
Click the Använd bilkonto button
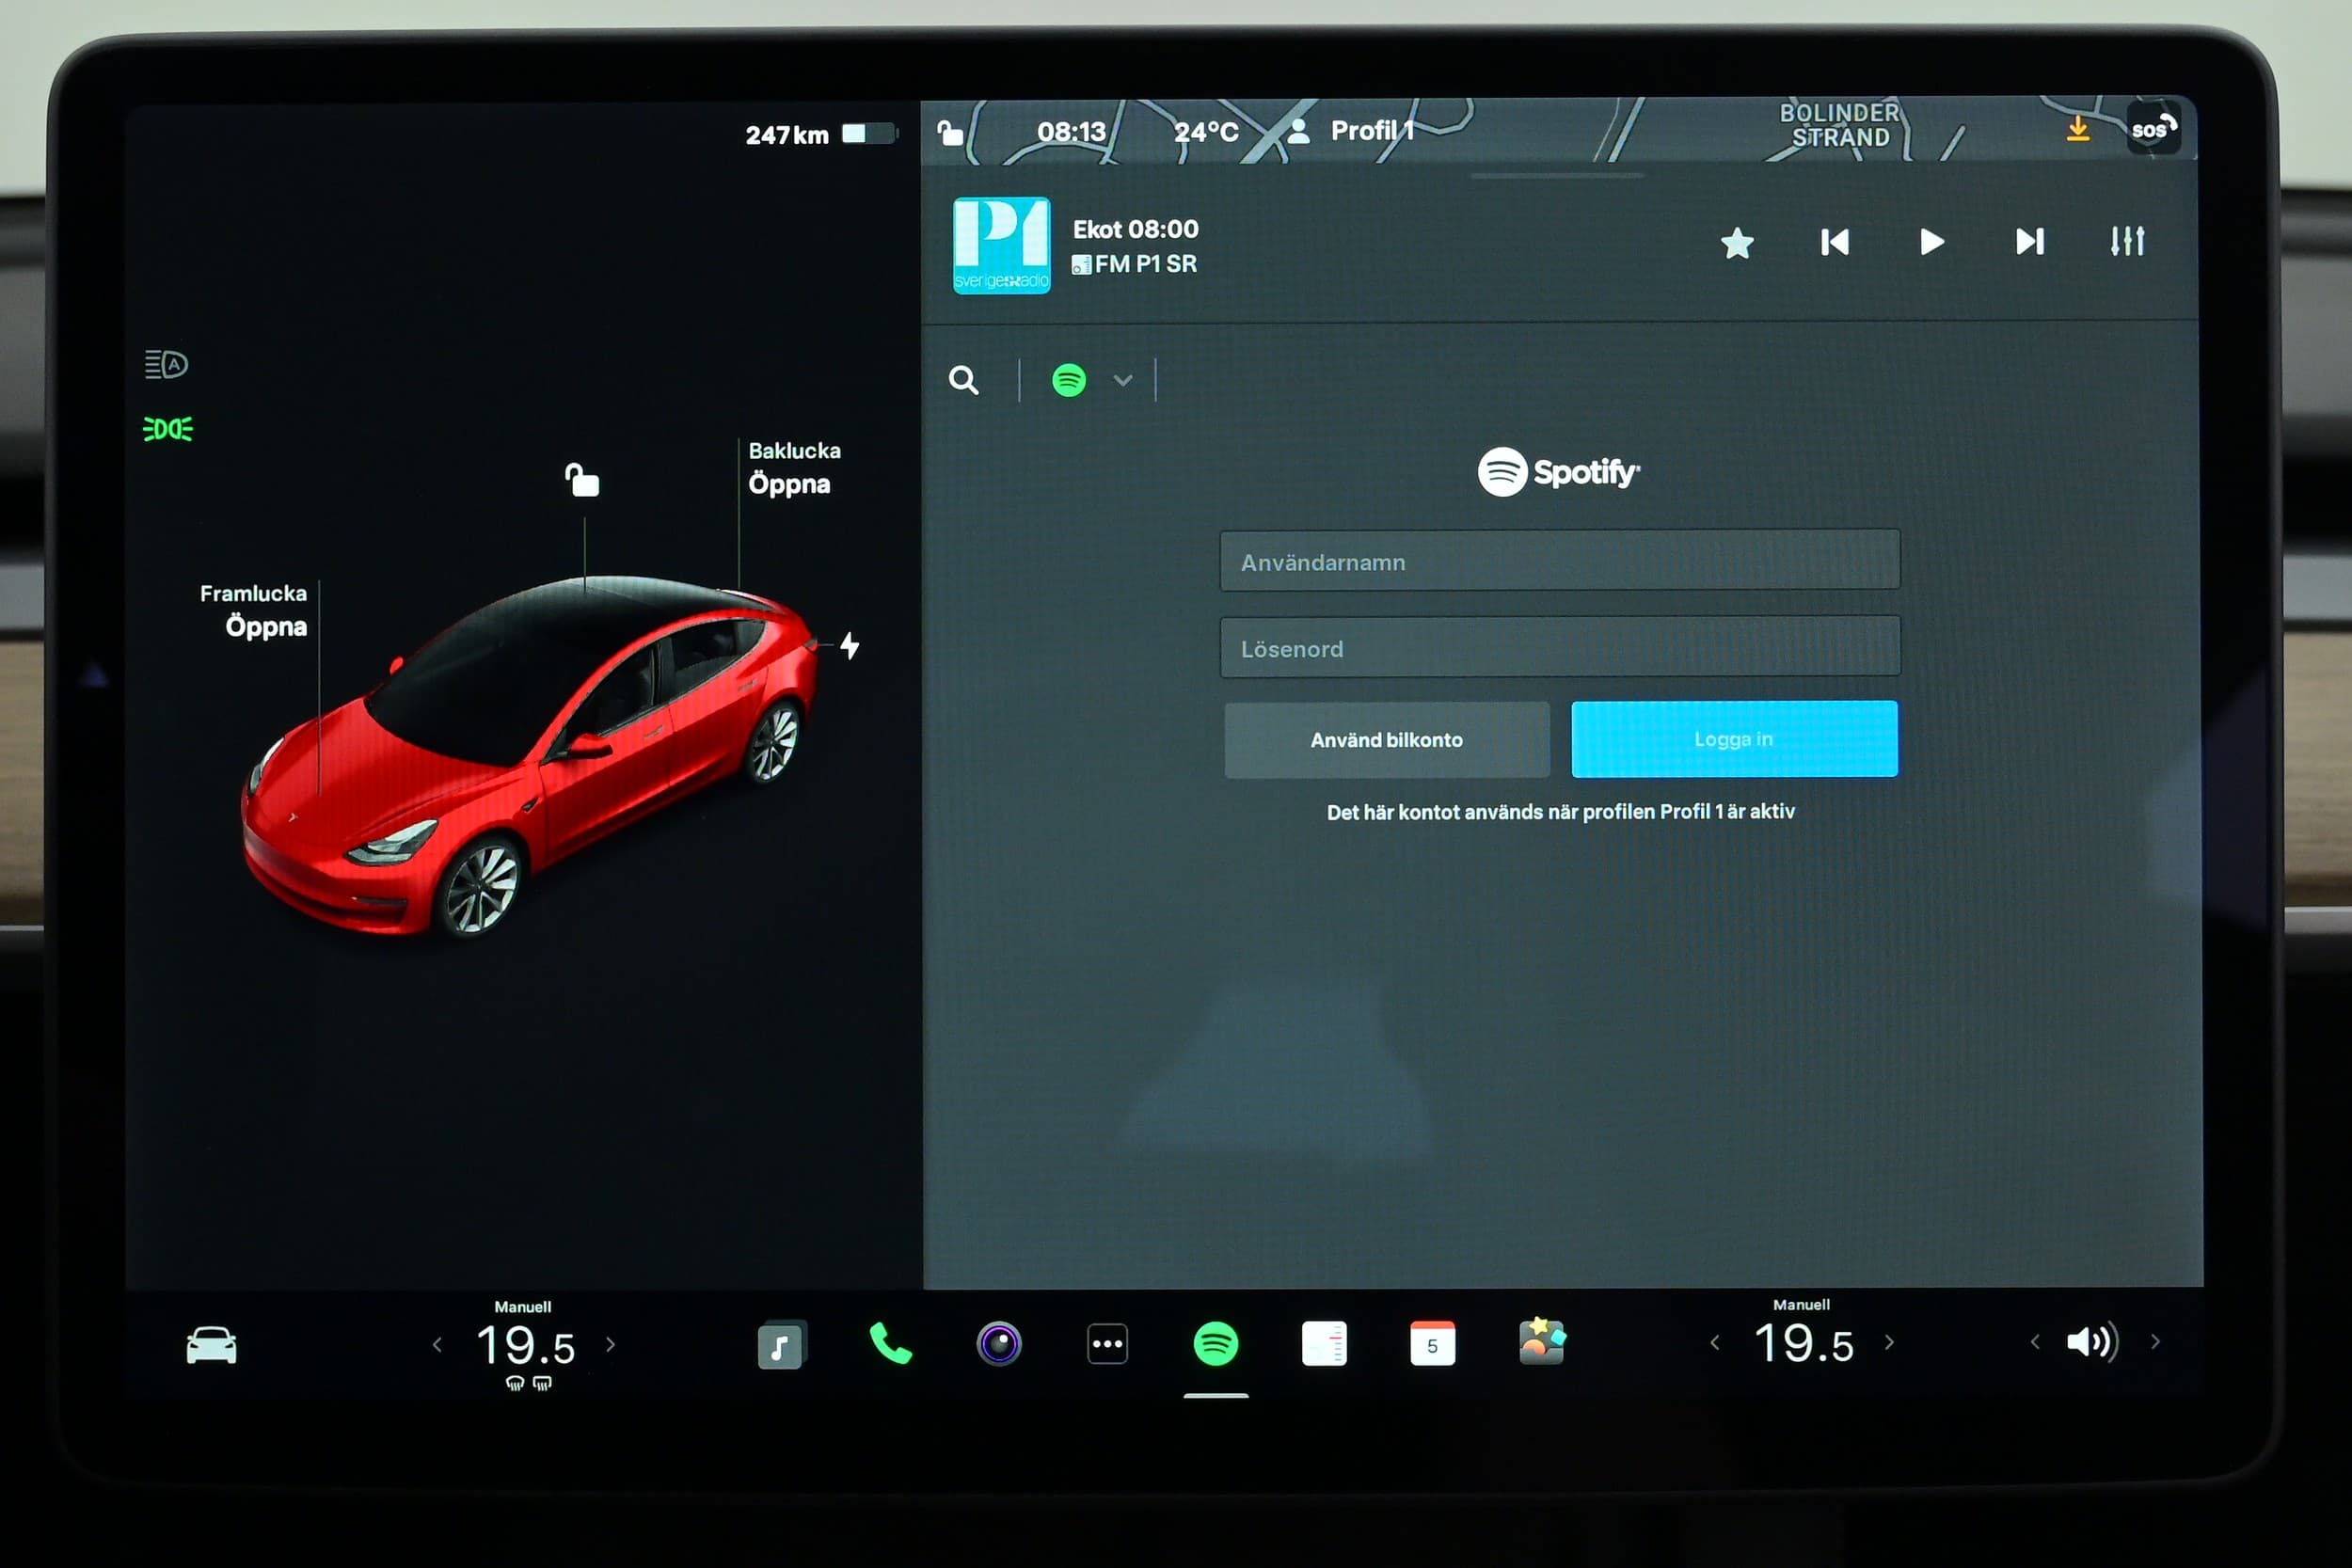pyautogui.click(x=1386, y=740)
